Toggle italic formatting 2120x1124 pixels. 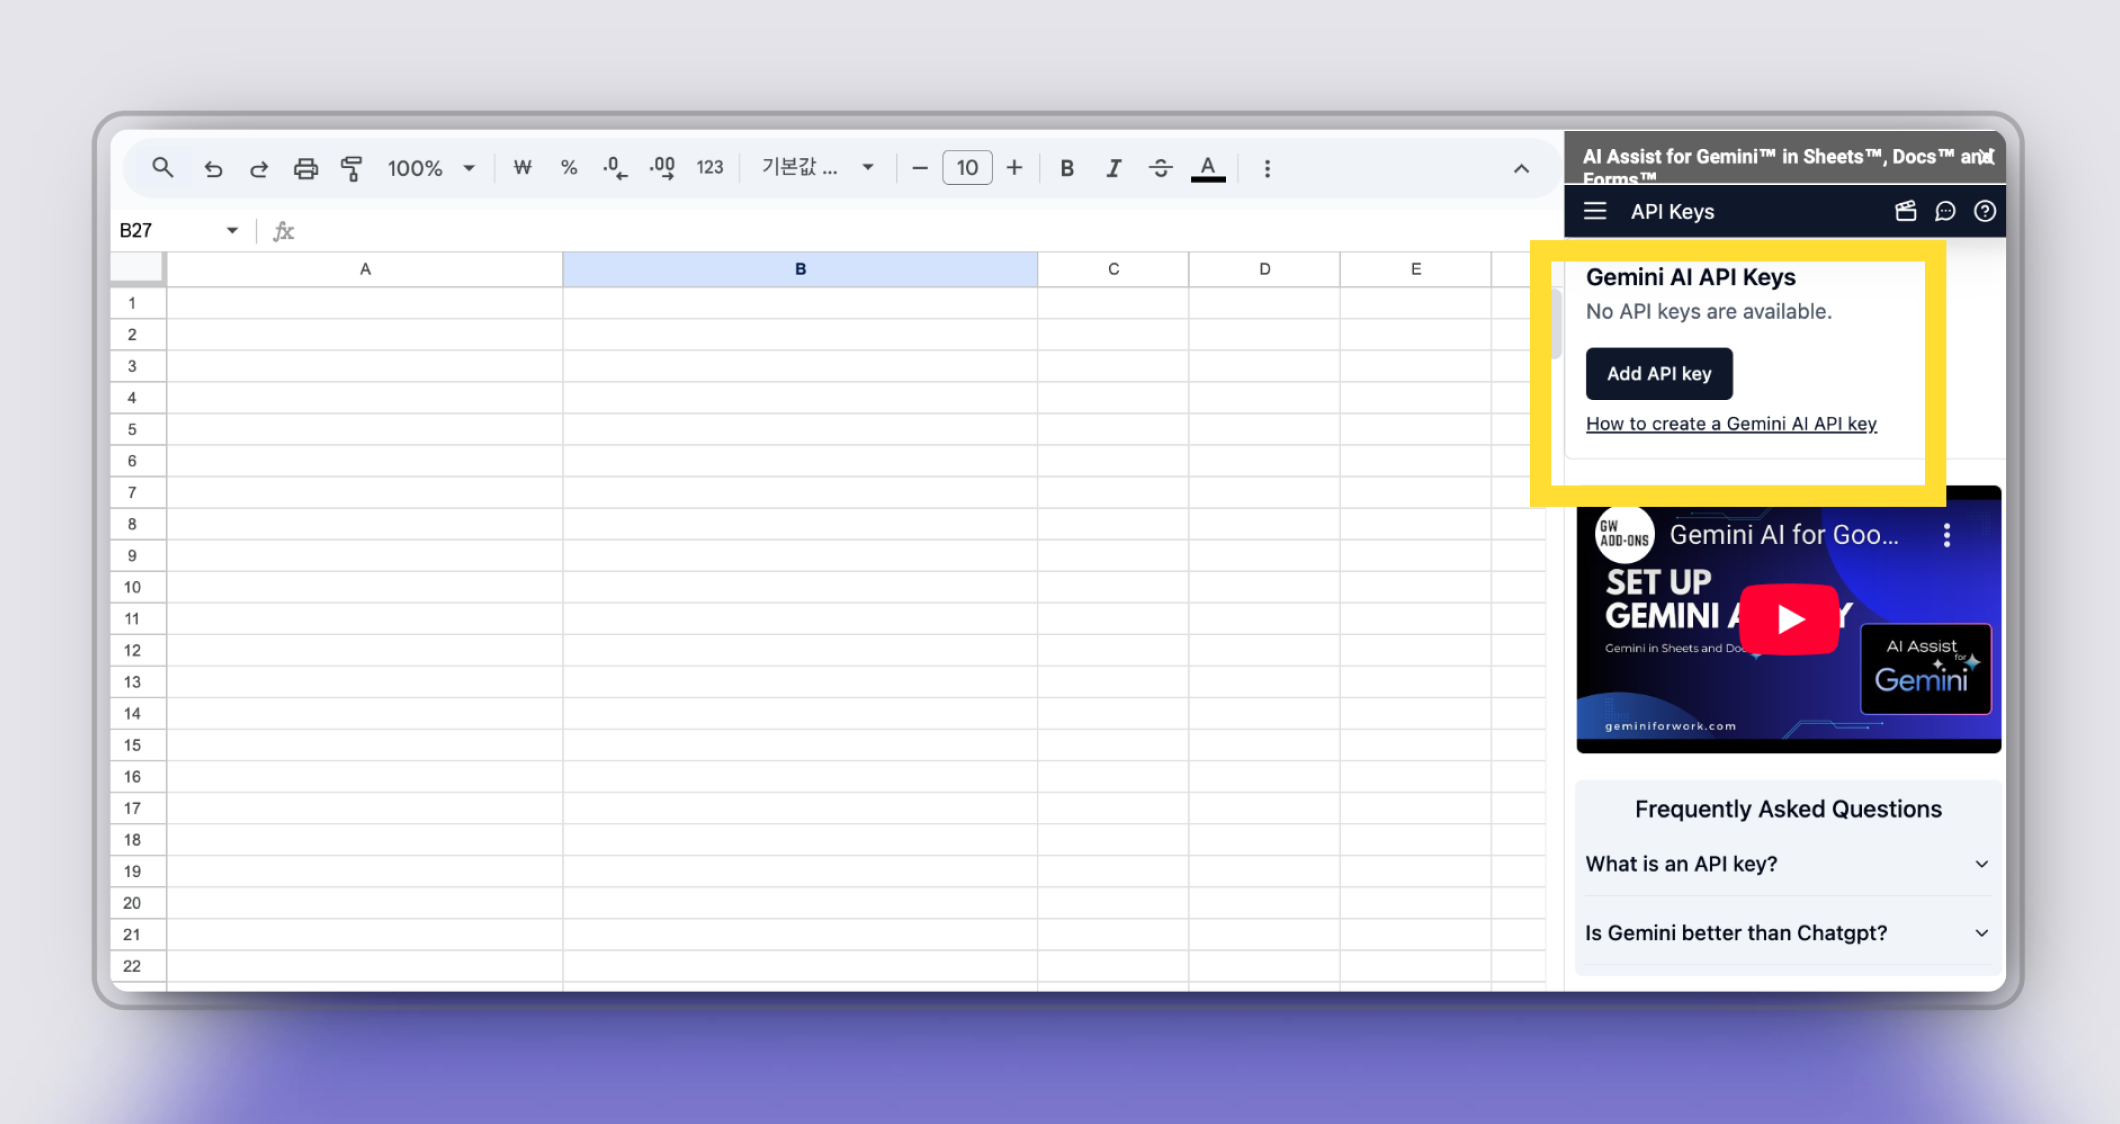pyautogui.click(x=1113, y=168)
